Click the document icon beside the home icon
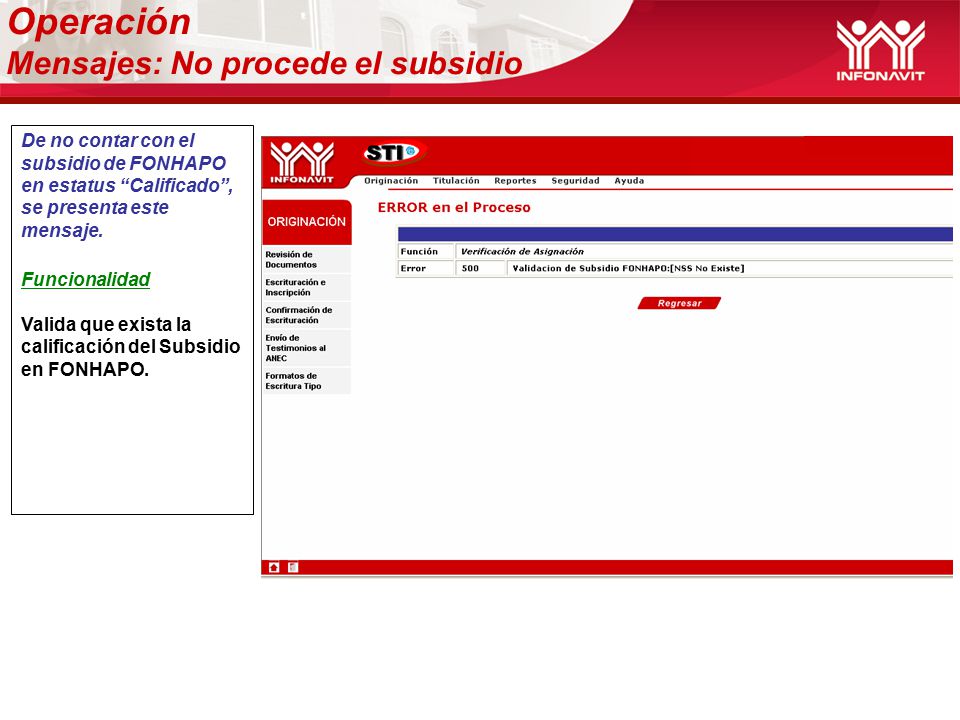Screen dimensions: 960x720 pos(293,568)
